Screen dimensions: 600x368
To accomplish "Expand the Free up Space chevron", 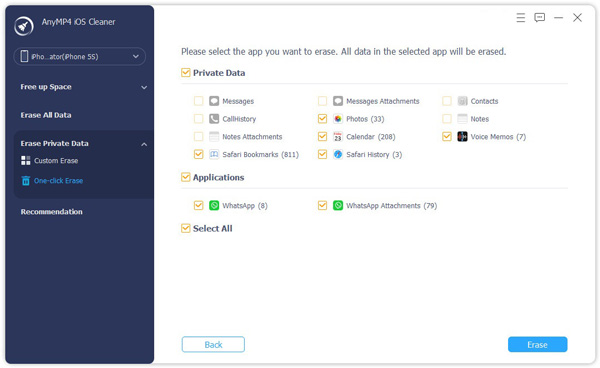I will pyautogui.click(x=144, y=87).
